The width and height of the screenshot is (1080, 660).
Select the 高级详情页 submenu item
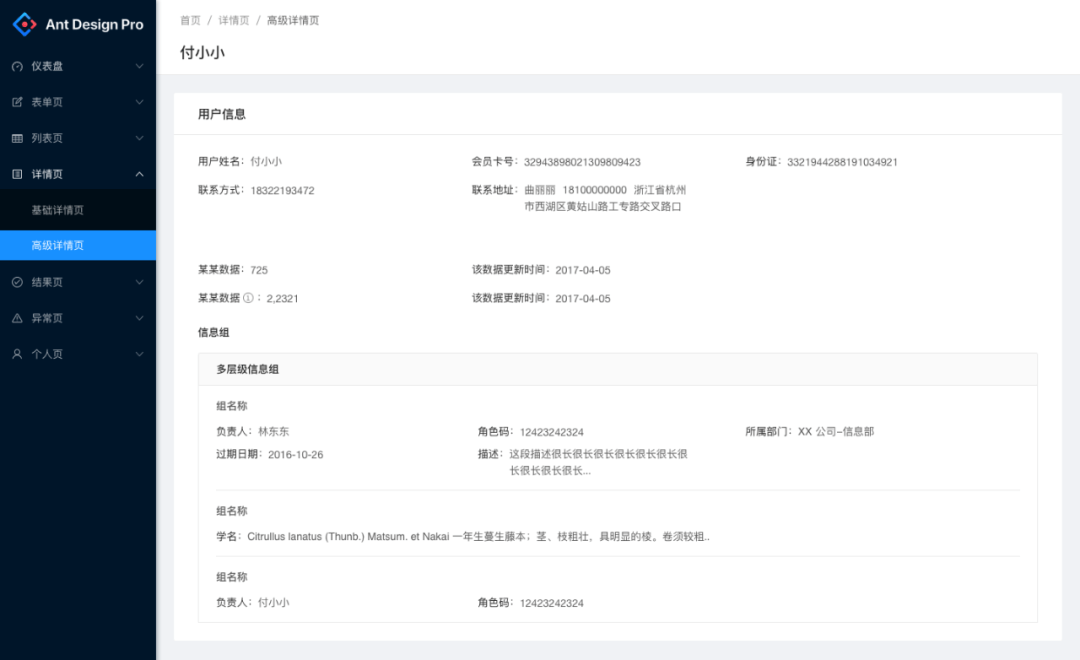pos(78,245)
